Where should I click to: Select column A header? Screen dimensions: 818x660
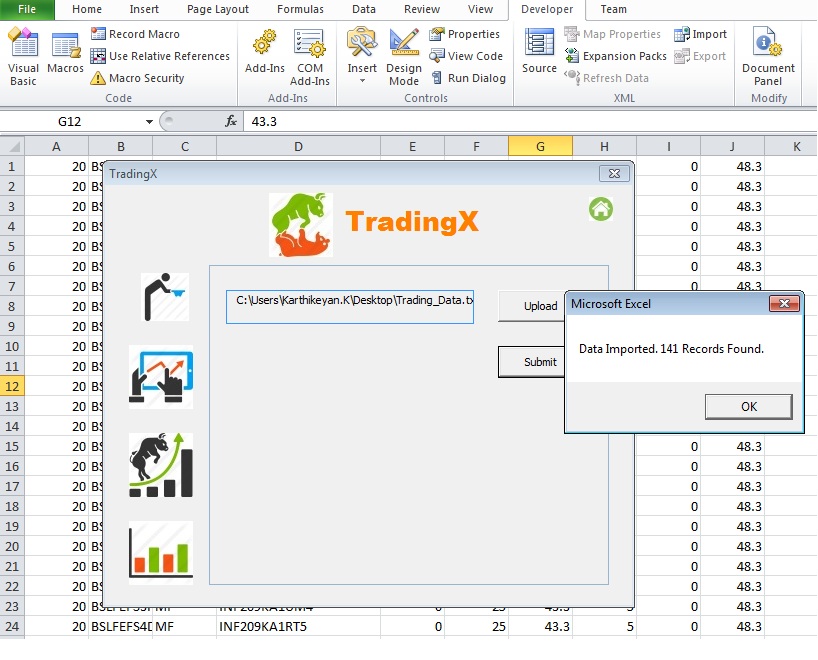click(x=56, y=147)
